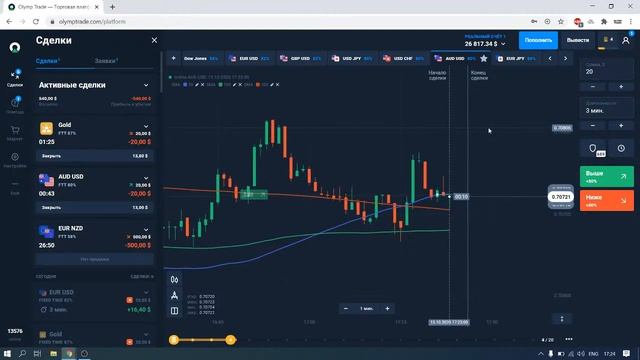The width and height of the screenshot is (640, 360).
Task: Click the Вывести withdraw button
Action: [x=578, y=40]
